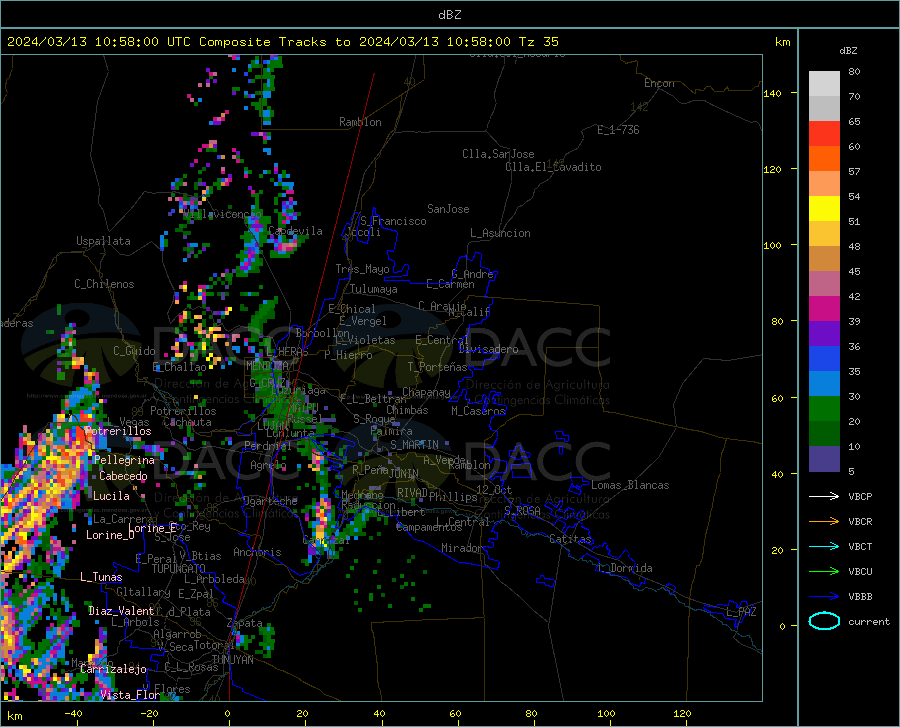900x727 pixels.
Task: Pick the magenta 39 dBZ color swatch
Action: (x=824, y=309)
